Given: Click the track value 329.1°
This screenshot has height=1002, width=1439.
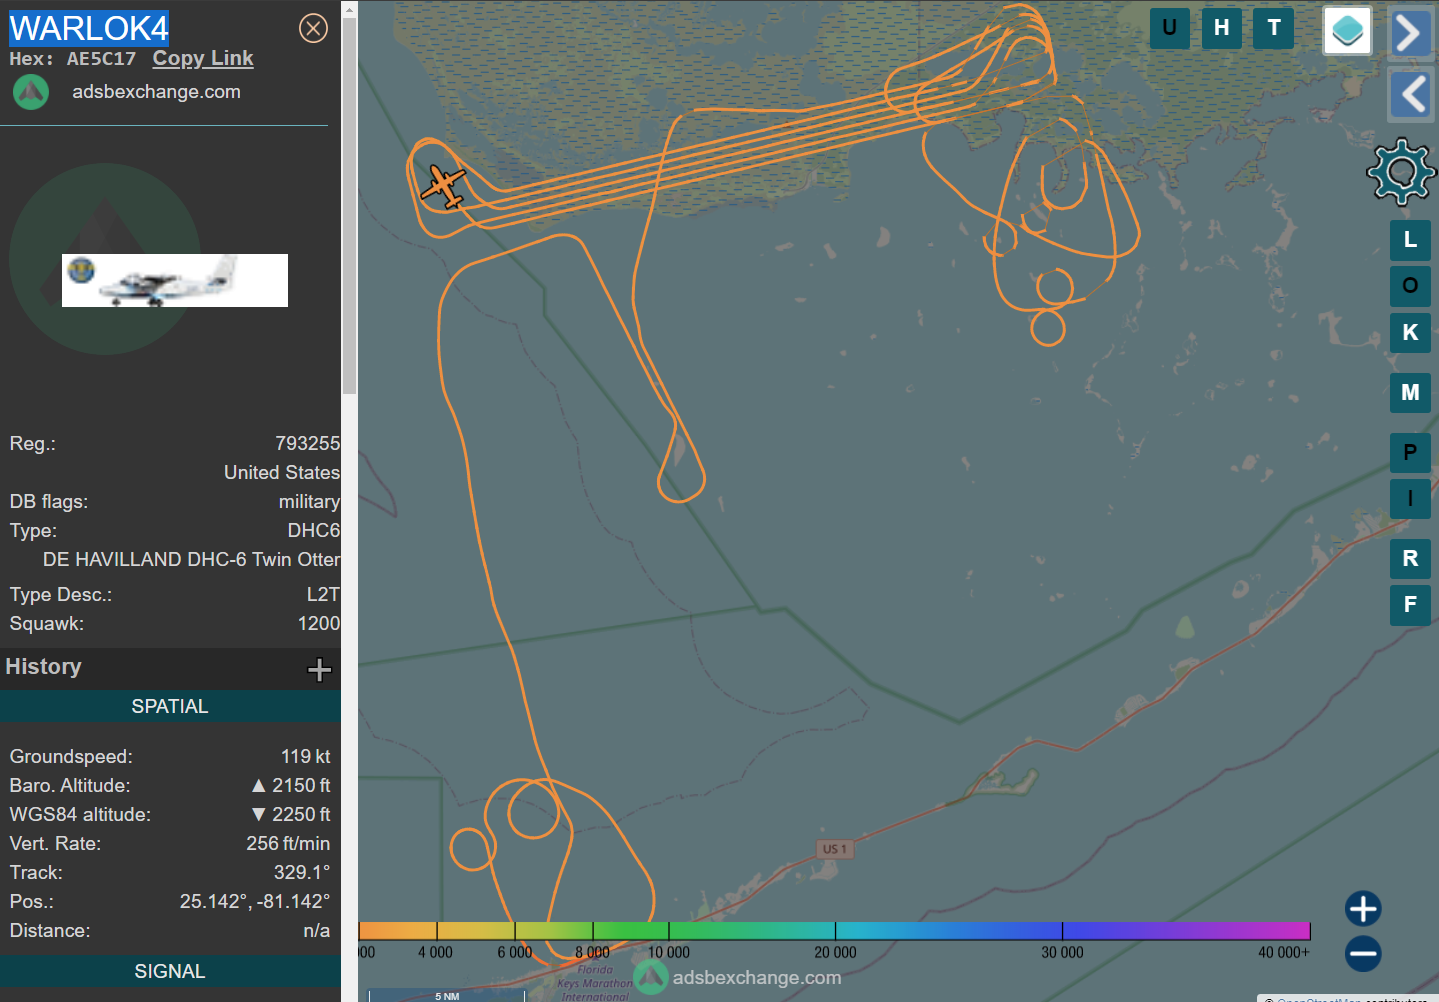Looking at the screenshot, I should (x=302, y=872).
